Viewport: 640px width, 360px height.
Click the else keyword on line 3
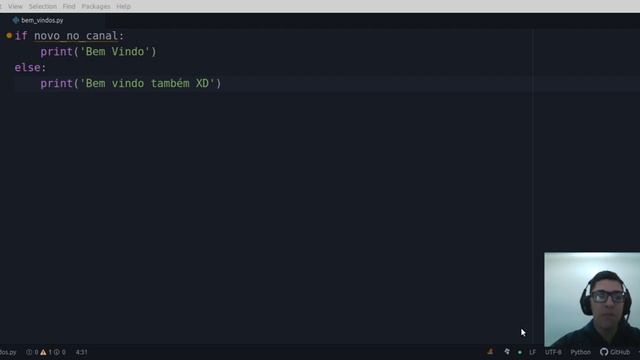(x=27, y=67)
